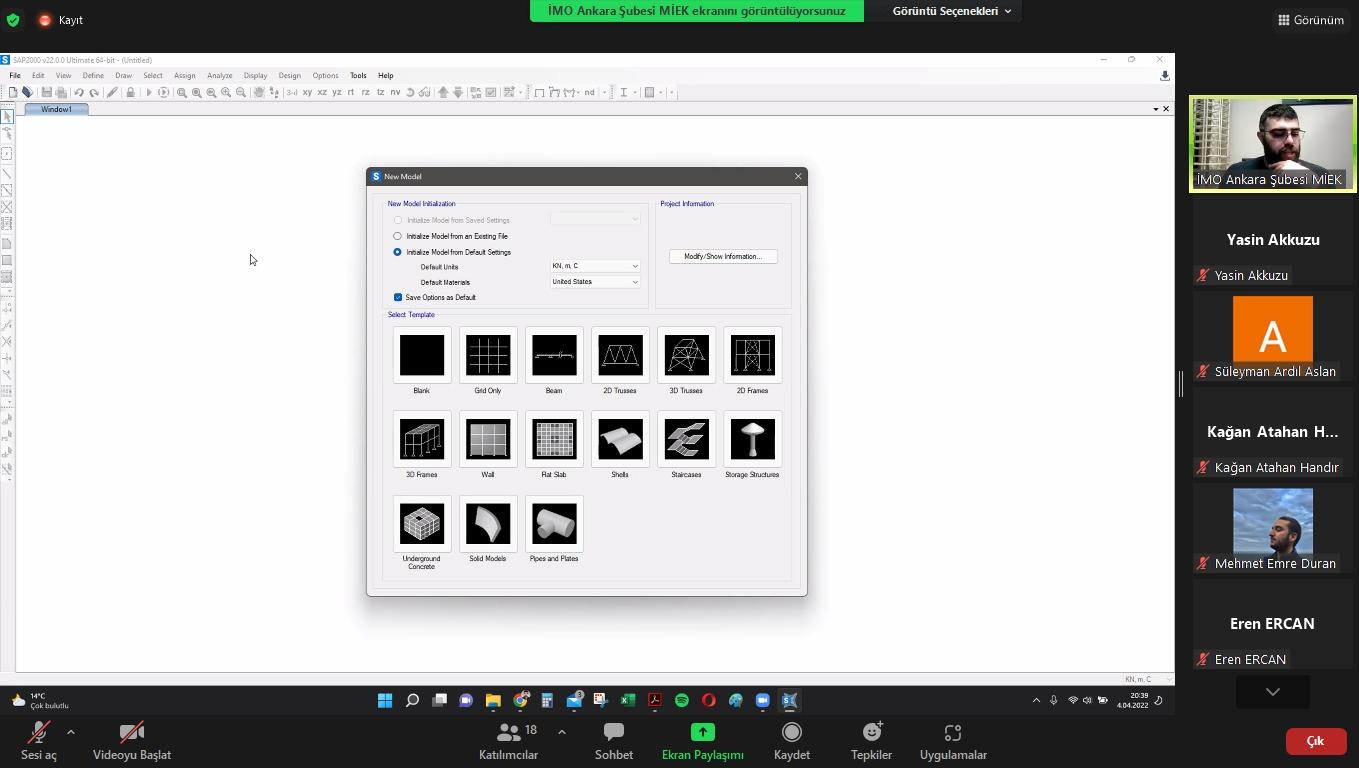Open the Sohbet chat panel
1359x768 pixels.
(614, 741)
